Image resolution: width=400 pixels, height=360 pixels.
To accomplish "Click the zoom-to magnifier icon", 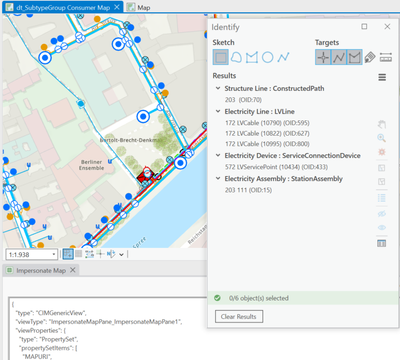I will point(381,138).
